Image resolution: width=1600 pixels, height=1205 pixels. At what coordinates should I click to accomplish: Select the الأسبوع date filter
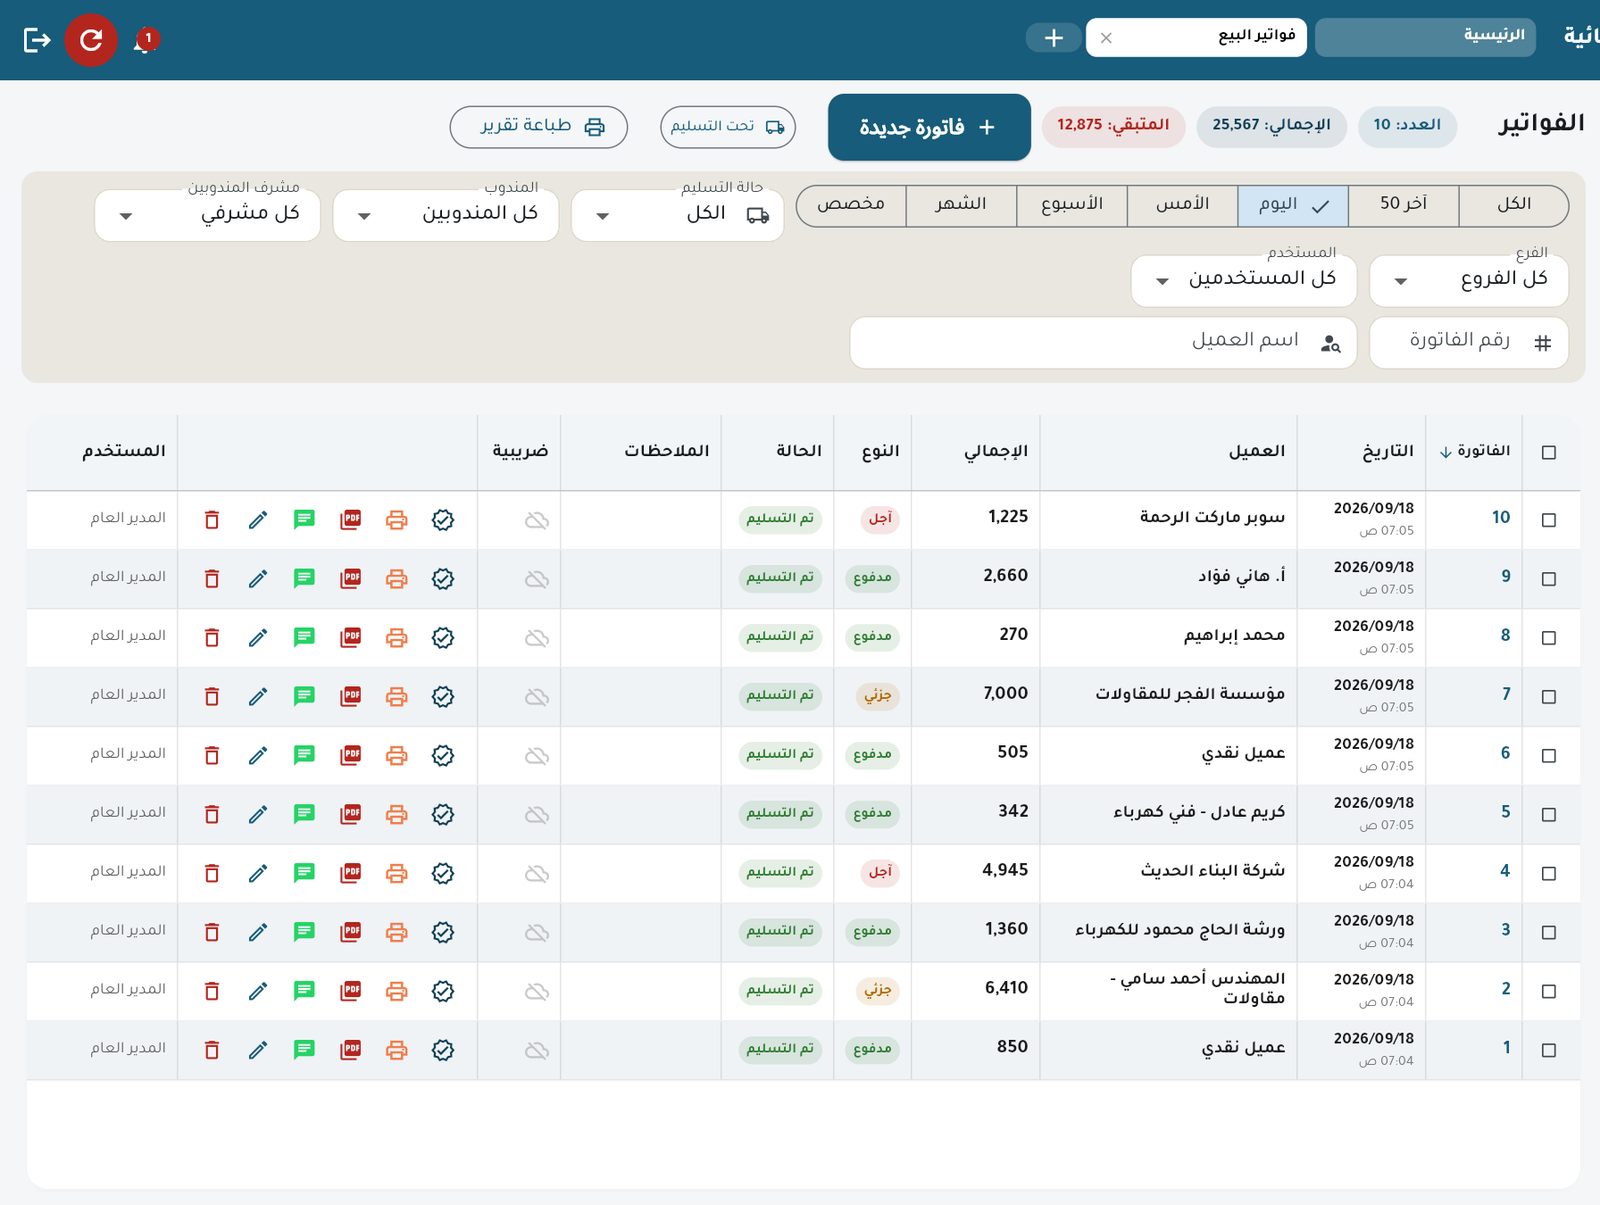coord(1071,205)
